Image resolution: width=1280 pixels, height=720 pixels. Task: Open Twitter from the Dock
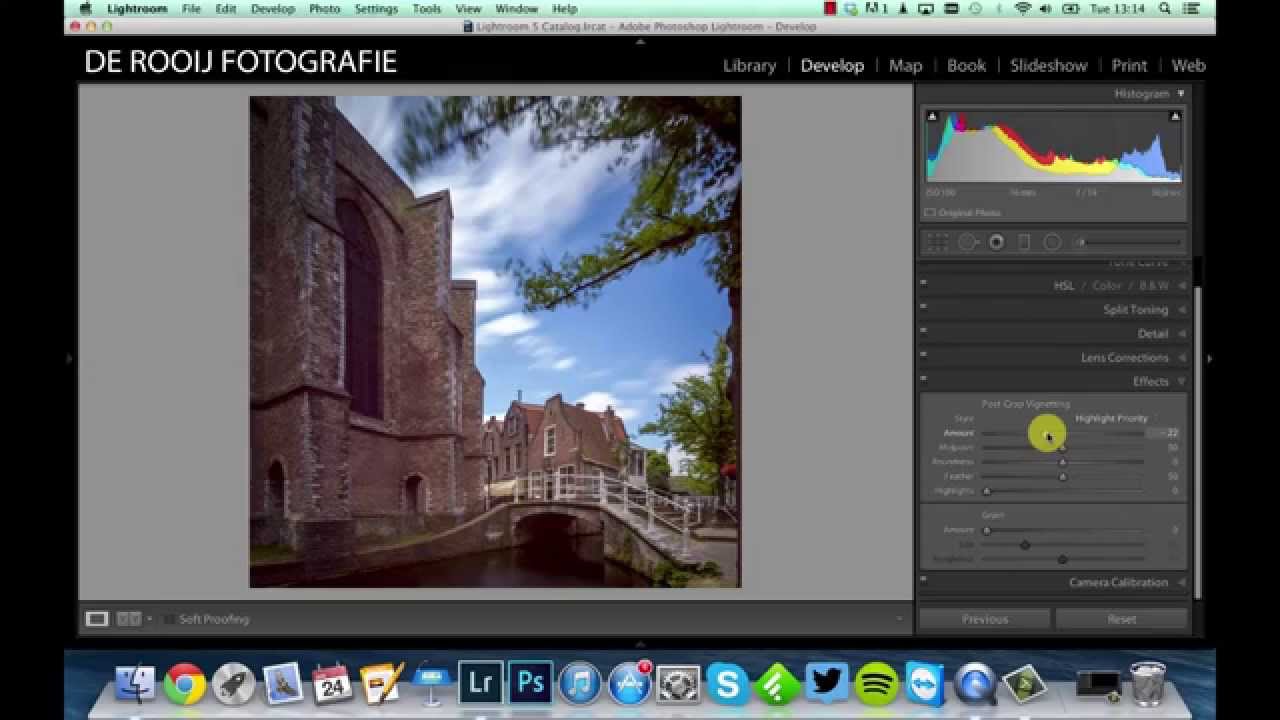827,685
